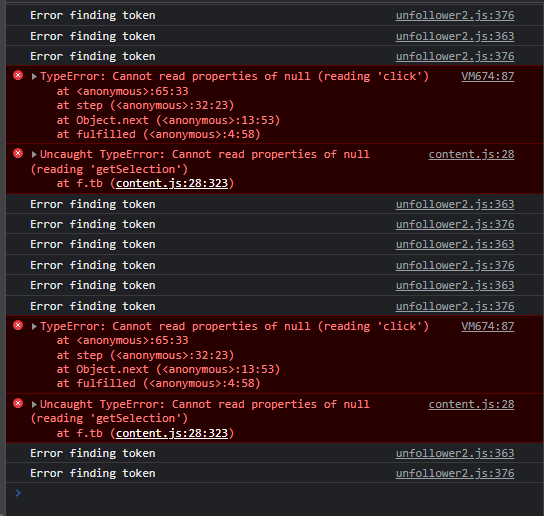The image size is (544, 516).
Task: Open the bottommost unfollower2.js:376 source link
Action: click(x=455, y=473)
